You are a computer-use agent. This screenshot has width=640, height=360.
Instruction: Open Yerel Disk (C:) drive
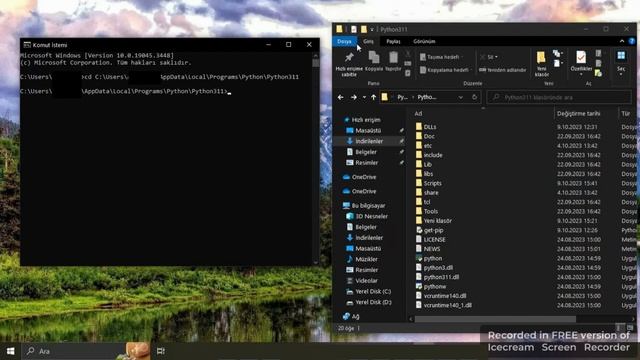point(369,291)
